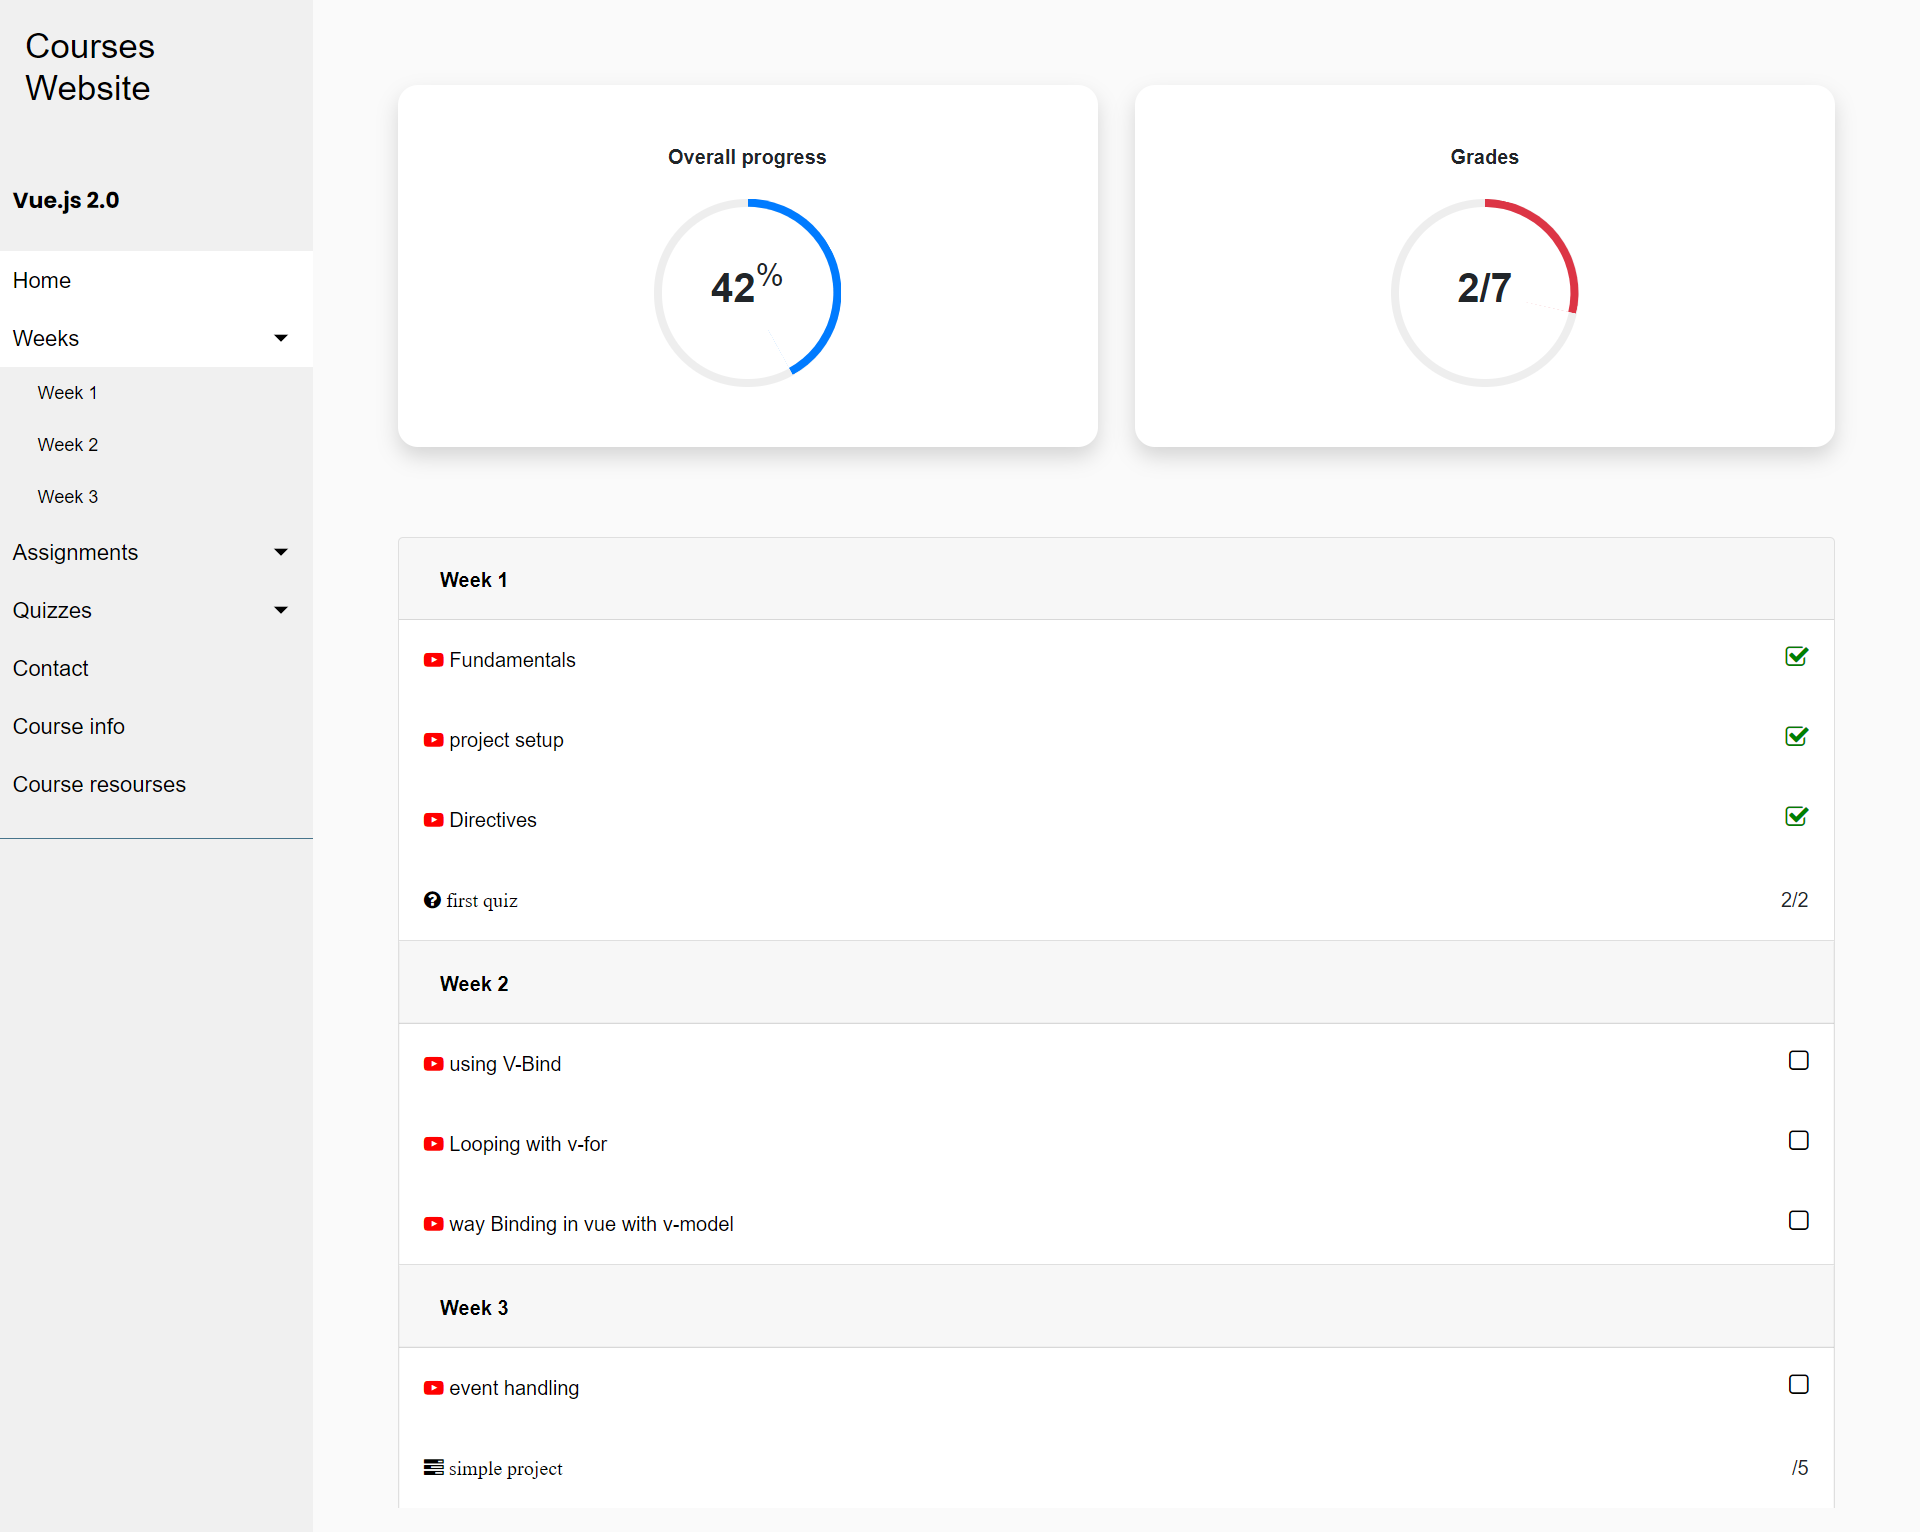
Task: Go to Home in the sidebar
Action: (42, 280)
